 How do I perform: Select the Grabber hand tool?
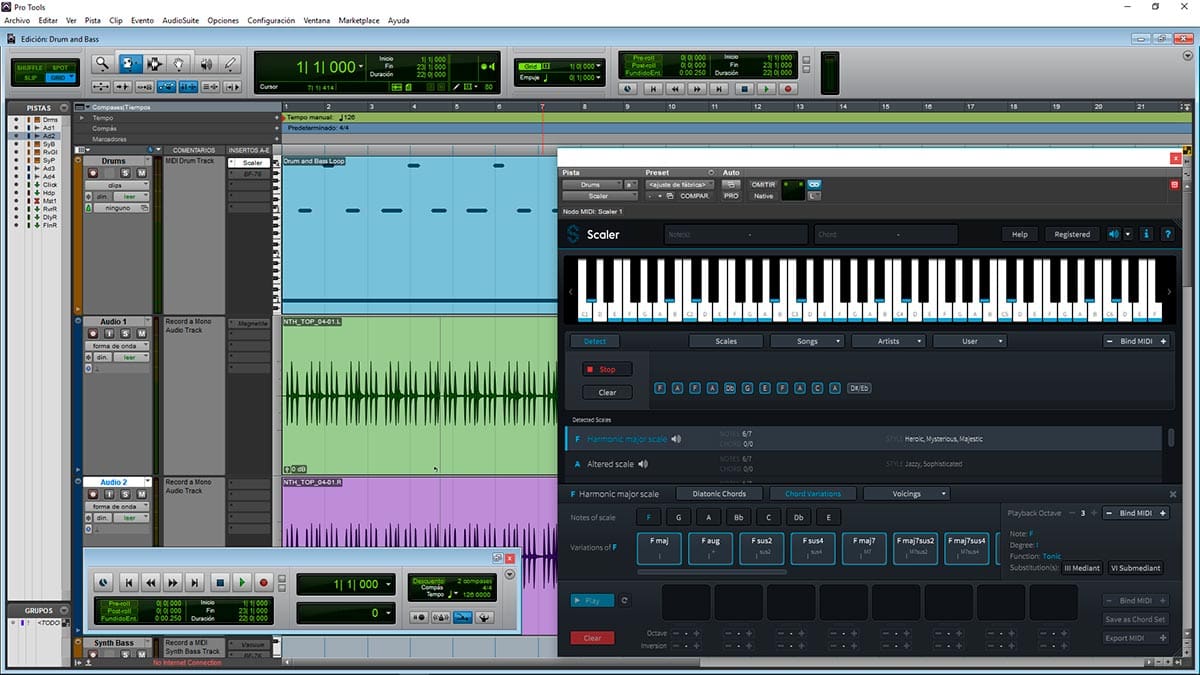click(180, 64)
